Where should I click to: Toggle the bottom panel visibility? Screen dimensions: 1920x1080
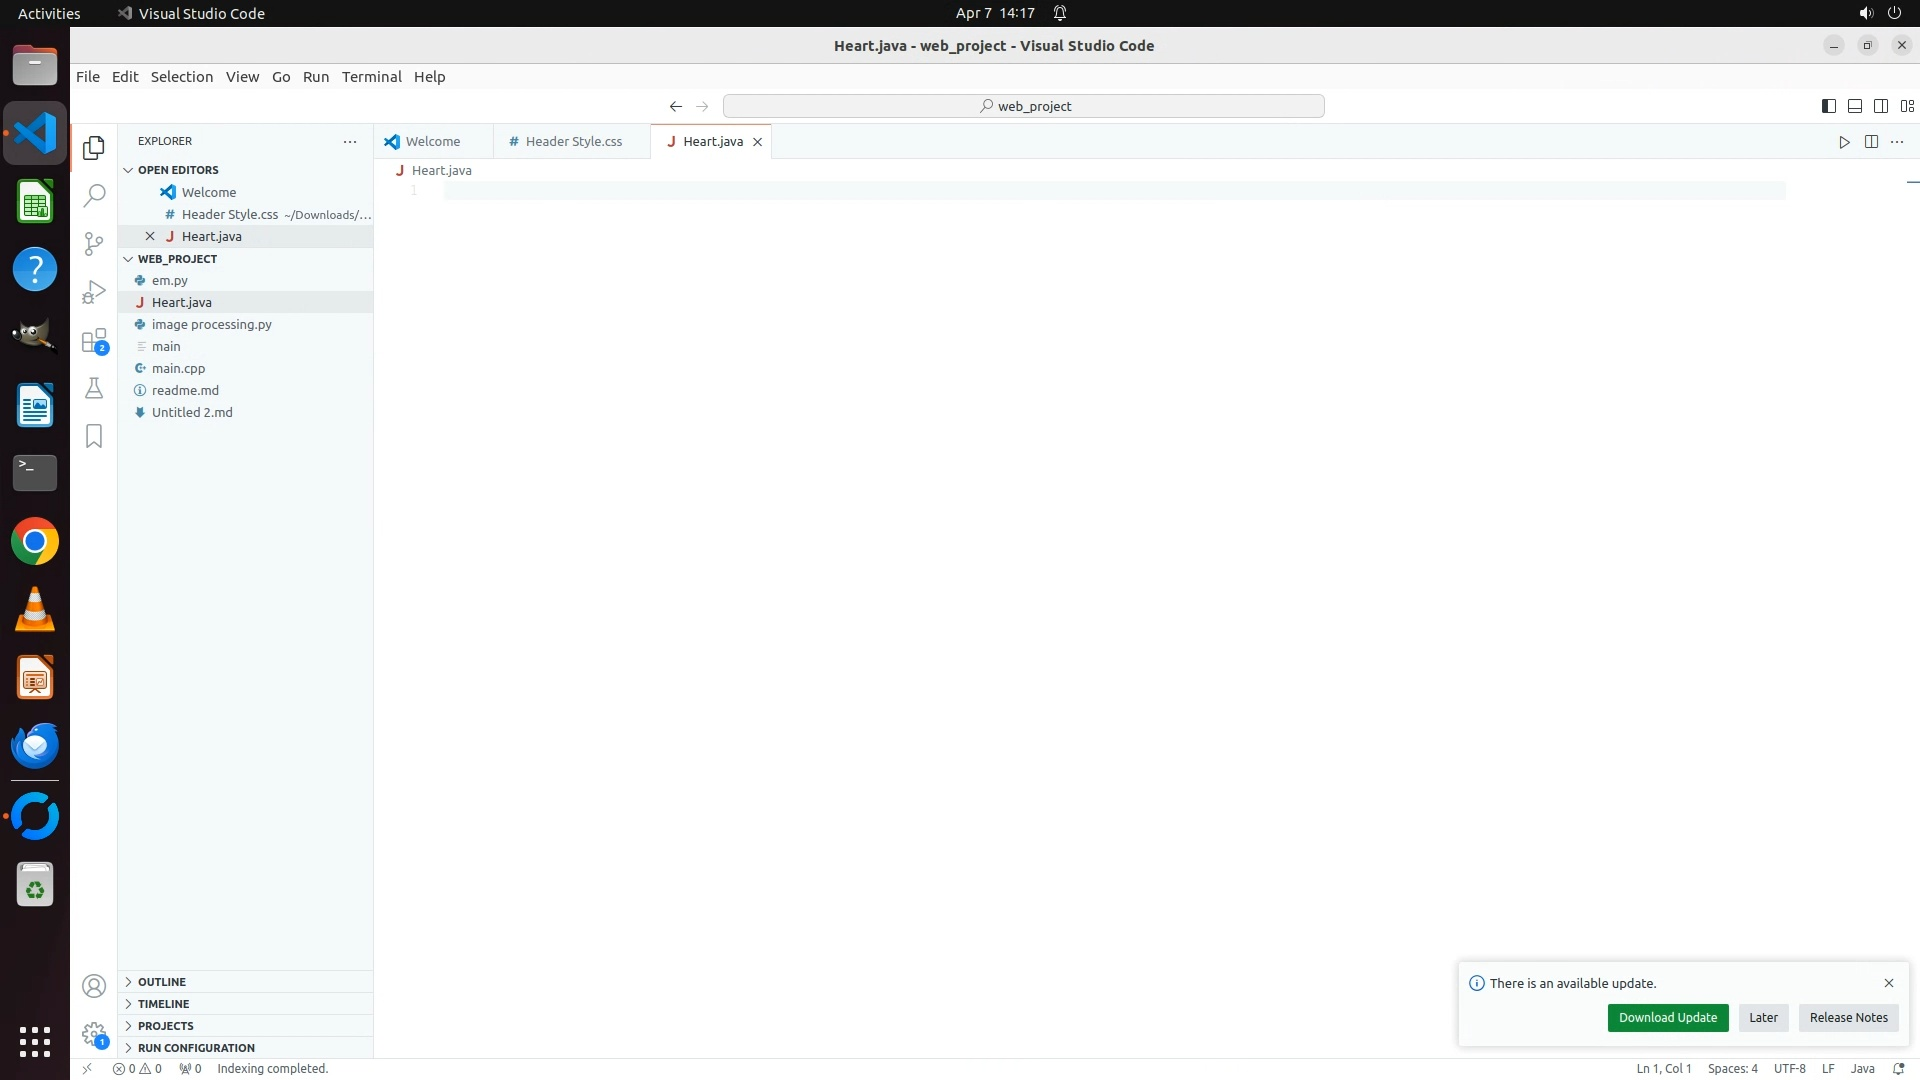tap(1854, 106)
